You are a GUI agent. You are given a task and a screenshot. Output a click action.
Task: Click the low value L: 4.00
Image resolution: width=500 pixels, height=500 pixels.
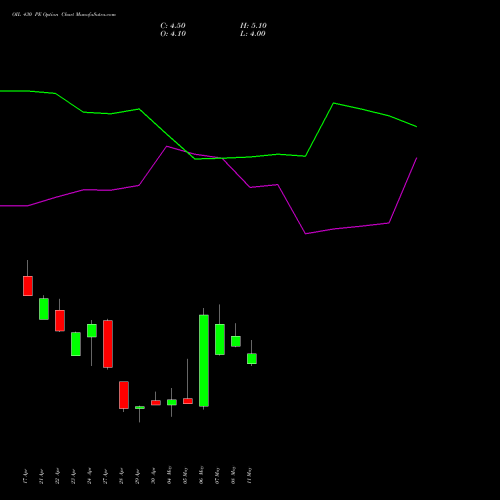(253, 34)
